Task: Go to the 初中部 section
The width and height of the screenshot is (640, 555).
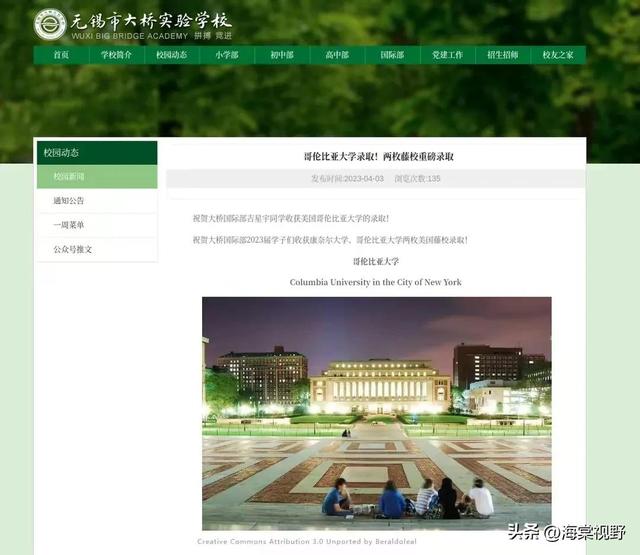Action: (282, 55)
